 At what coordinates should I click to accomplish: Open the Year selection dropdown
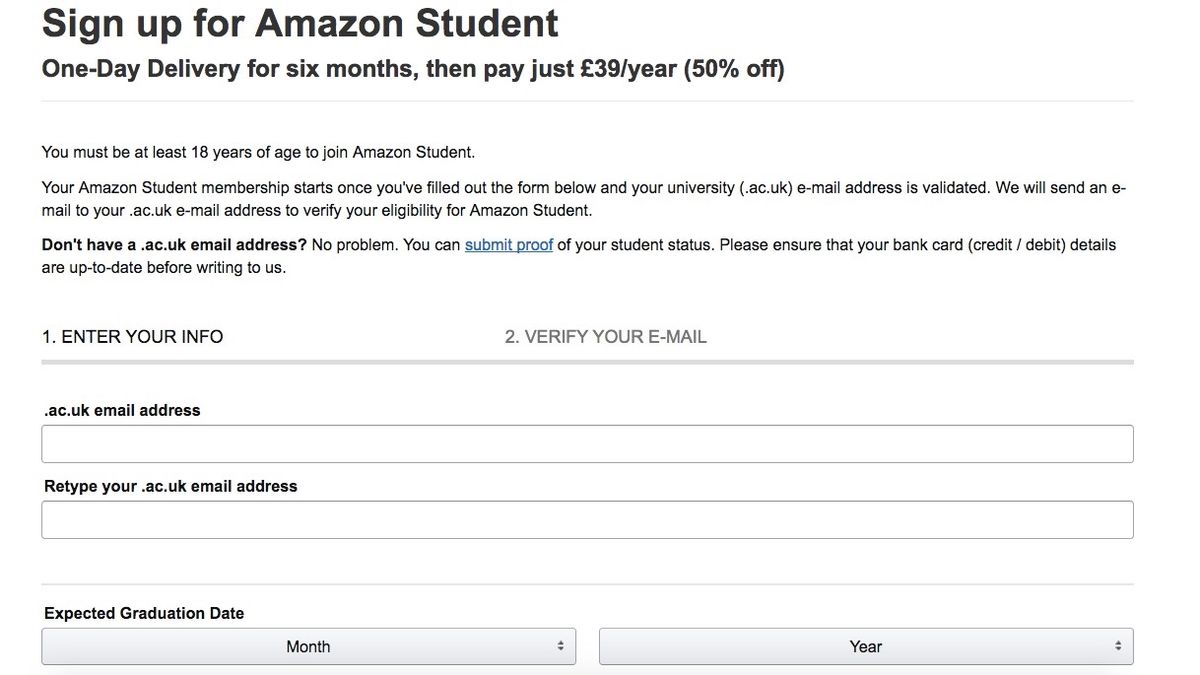[865, 646]
